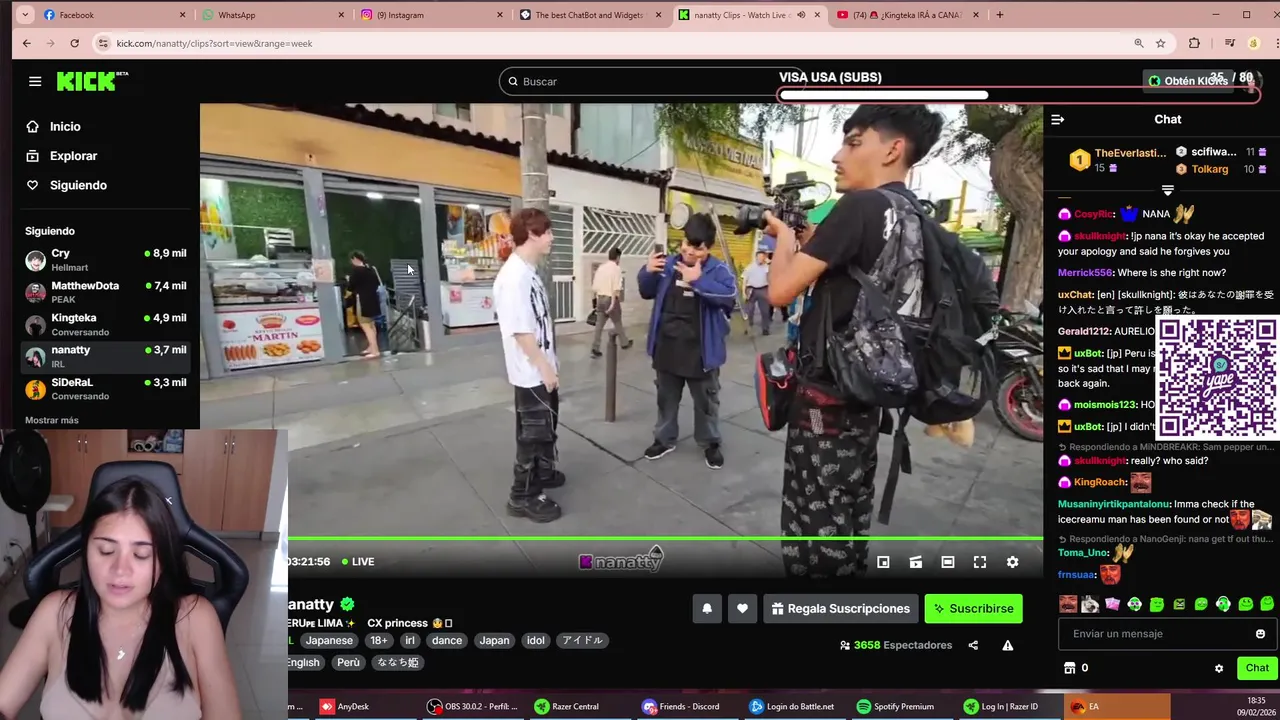The width and height of the screenshot is (1280, 720).
Task: Open the chat shop icon
Action: 1069,668
